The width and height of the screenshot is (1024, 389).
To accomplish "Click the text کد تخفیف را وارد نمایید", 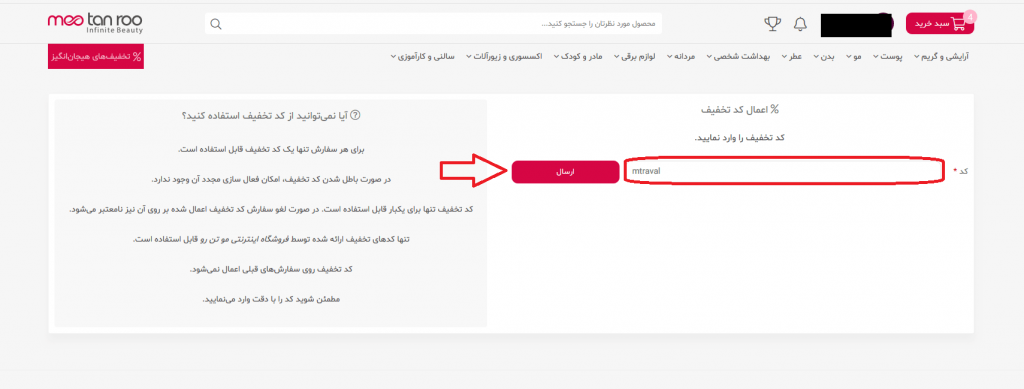I will [739, 138].
